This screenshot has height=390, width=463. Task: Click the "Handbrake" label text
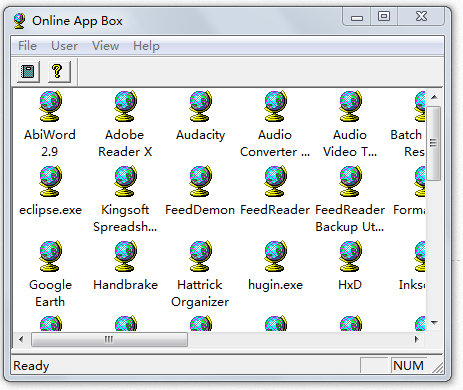tap(125, 285)
